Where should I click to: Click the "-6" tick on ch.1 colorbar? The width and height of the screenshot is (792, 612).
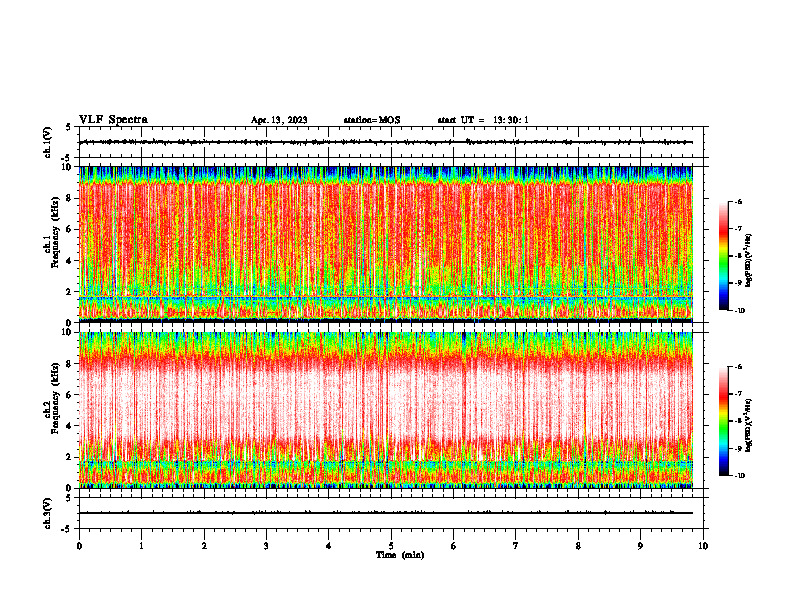(738, 201)
